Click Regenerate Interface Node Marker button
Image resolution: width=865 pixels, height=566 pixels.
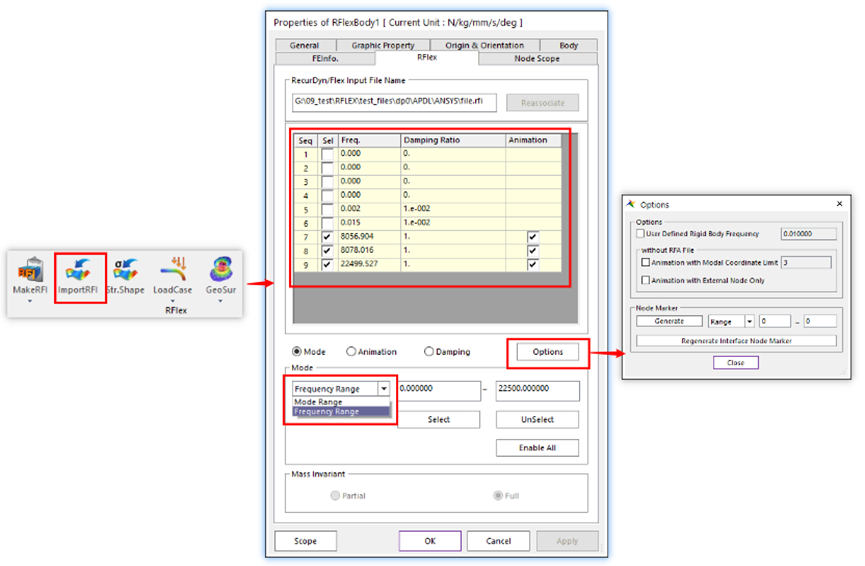(x=736, y=341)
